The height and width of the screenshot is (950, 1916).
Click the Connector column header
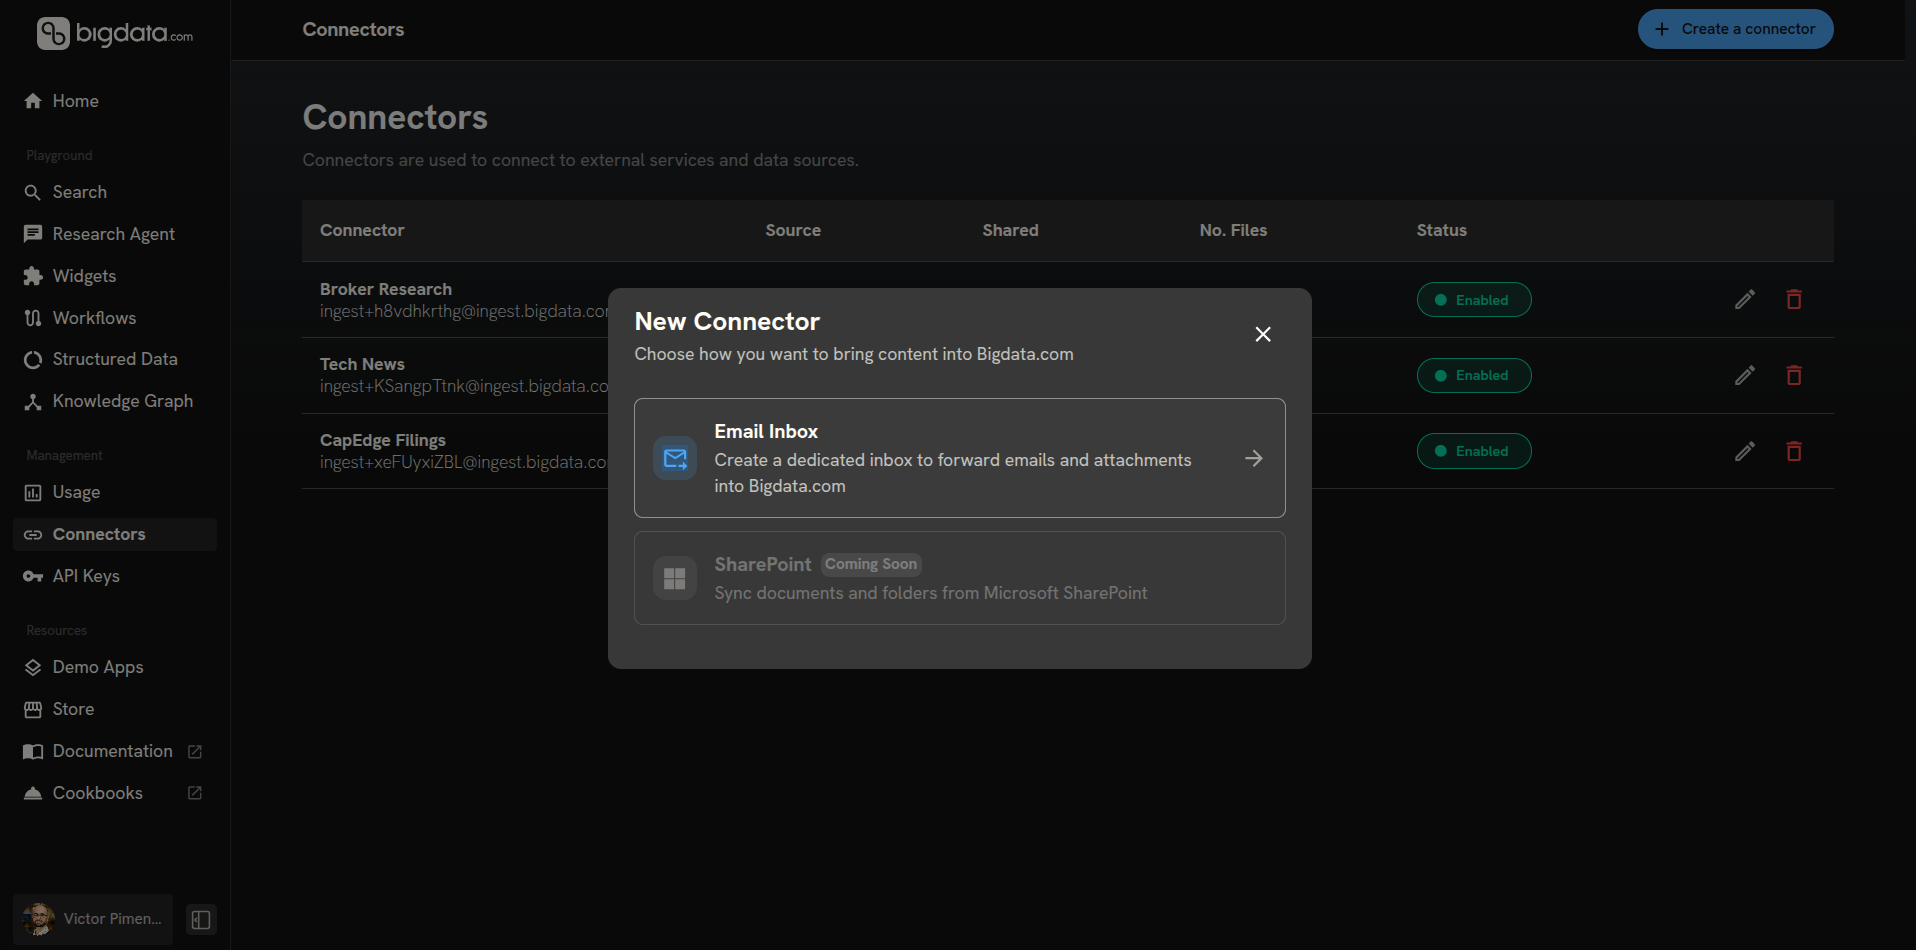(x=362, y=230)
